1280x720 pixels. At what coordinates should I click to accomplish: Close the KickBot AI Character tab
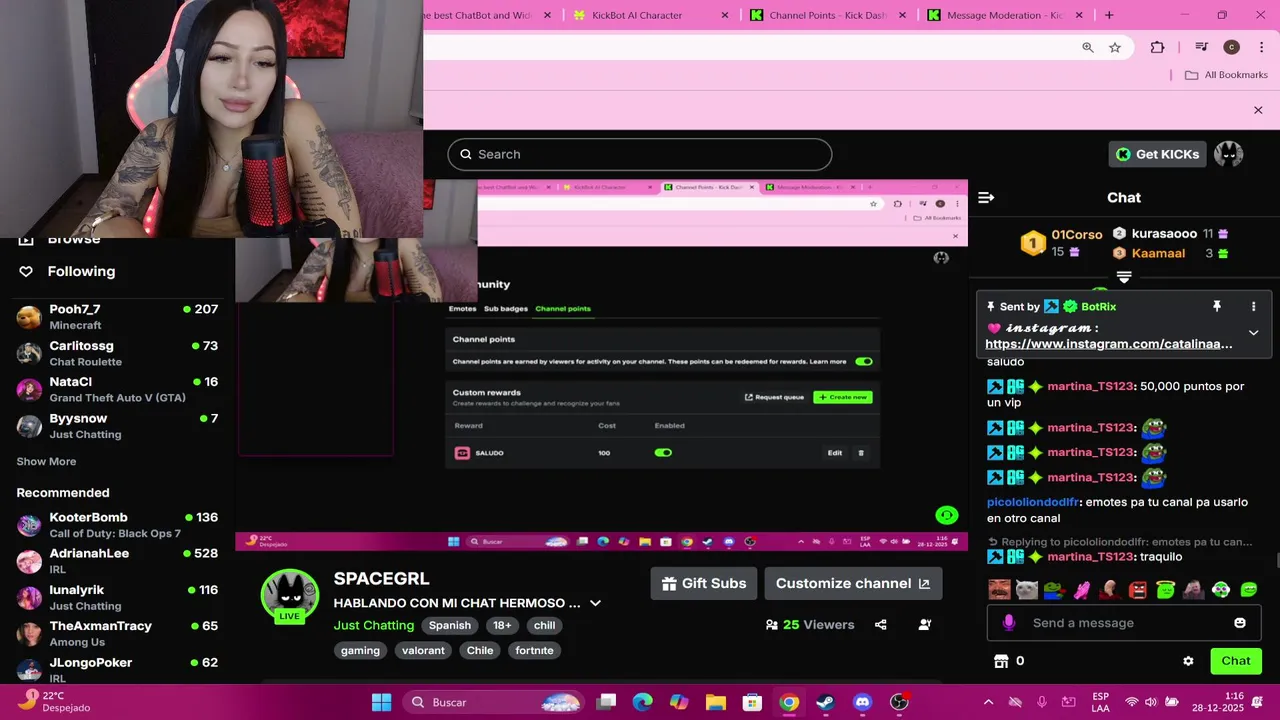[725, 15]
